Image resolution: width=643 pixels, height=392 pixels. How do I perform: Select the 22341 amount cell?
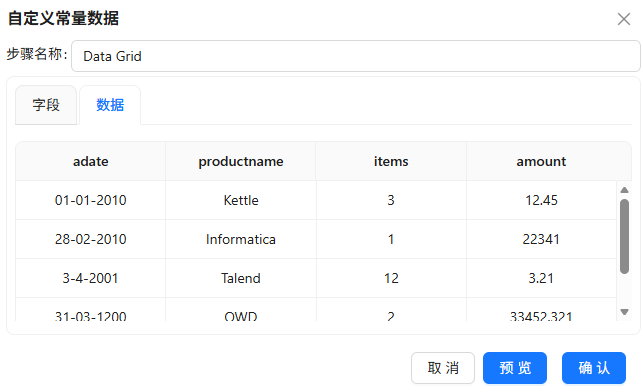pyautogui.click(x=541, y=239)
